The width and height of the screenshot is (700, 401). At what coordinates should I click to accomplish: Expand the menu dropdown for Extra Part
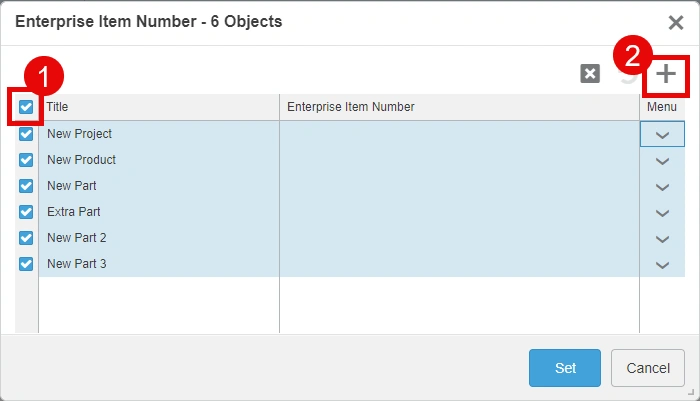661,212
